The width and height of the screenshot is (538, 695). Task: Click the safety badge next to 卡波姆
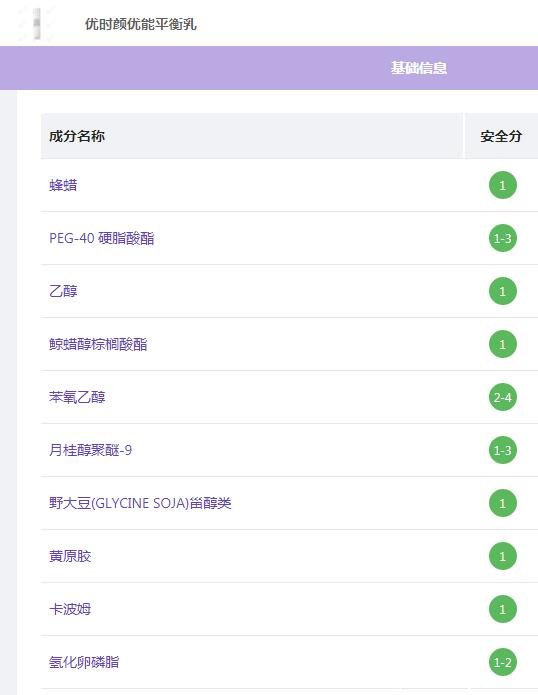point(503,609)
